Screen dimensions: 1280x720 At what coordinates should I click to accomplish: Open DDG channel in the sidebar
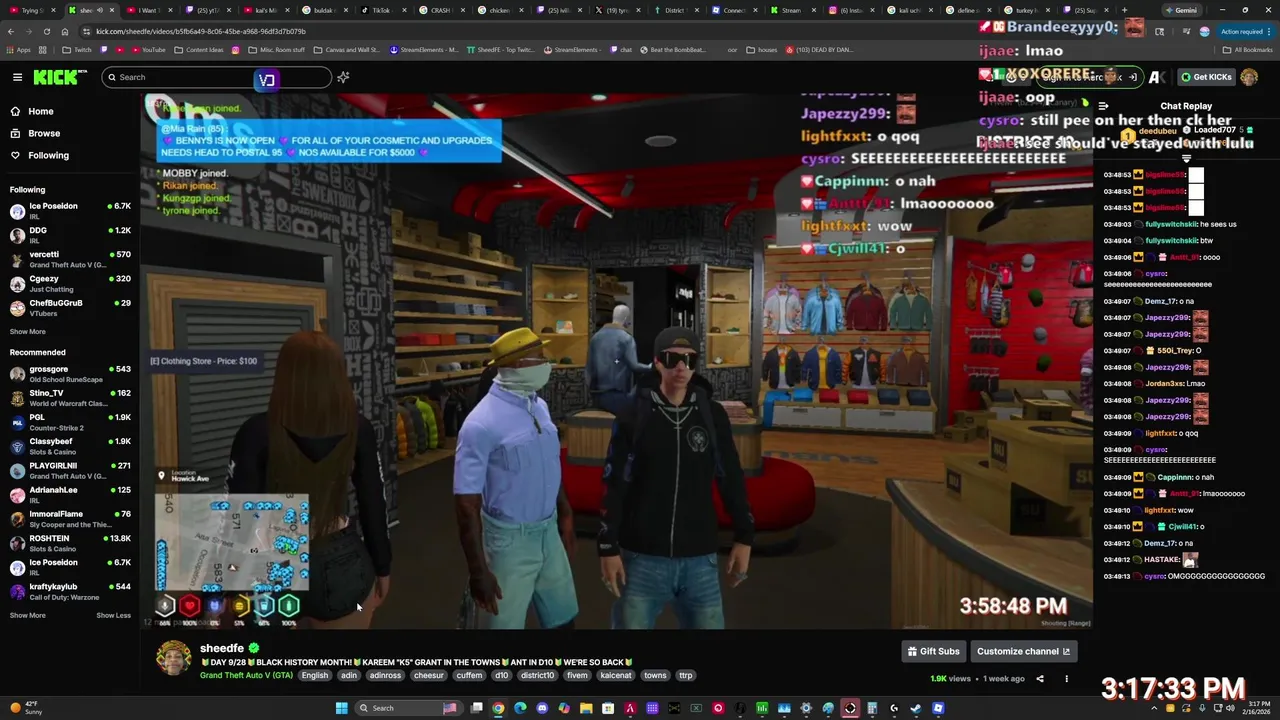(x=70, y=235)
